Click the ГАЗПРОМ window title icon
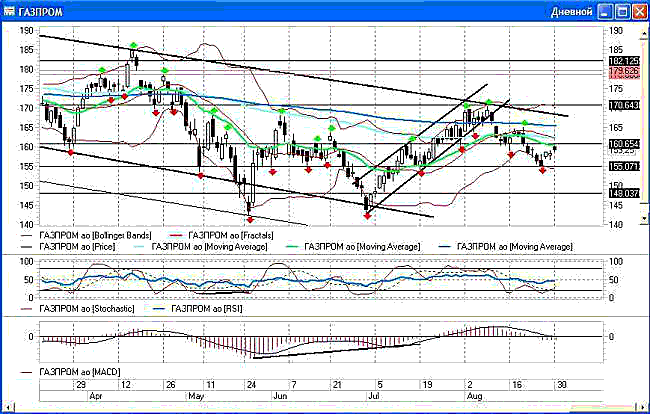 pos(9,11)
